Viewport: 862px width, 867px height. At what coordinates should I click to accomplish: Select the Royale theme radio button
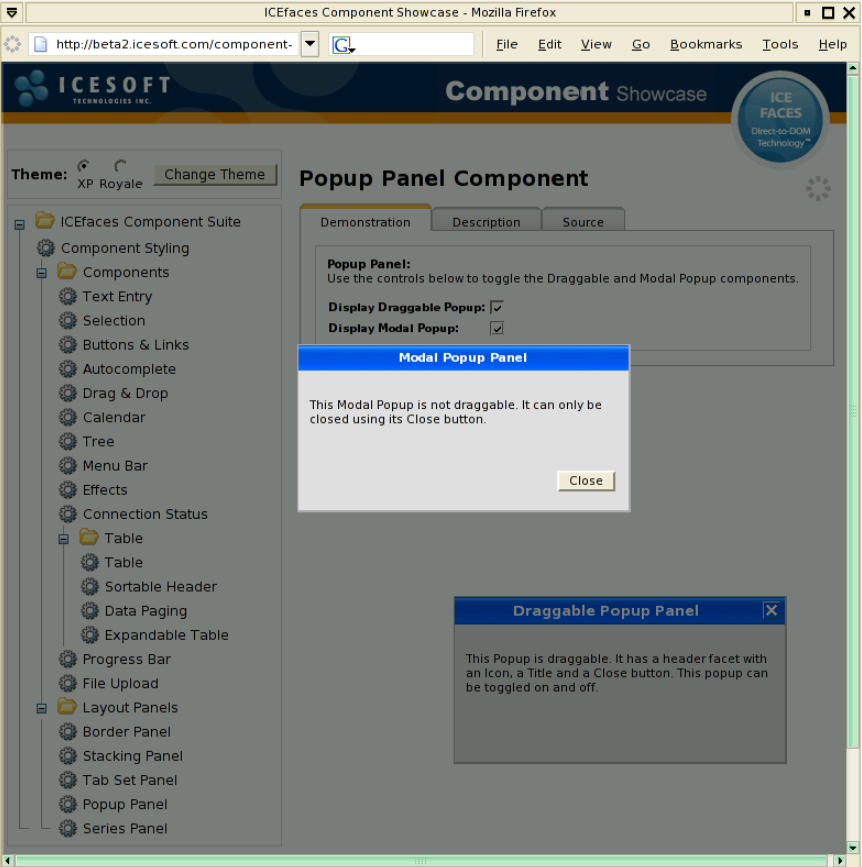click(x=120, y=166)
